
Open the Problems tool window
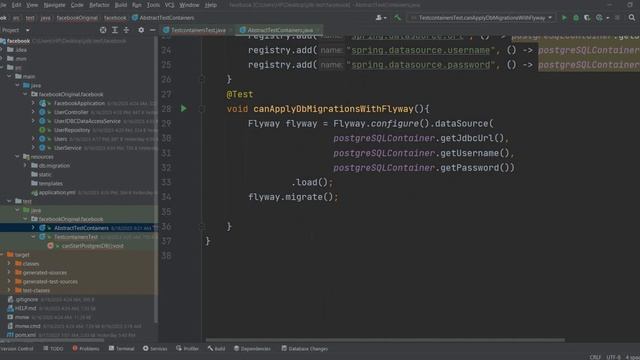(86, 349)
